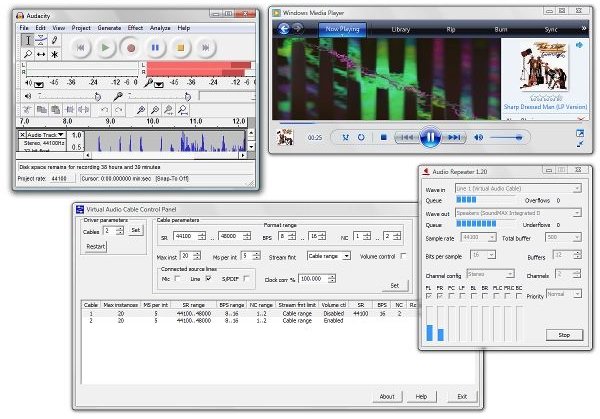Toggle the FC channel checkbox
Viewport: 600px width, 419px height.
pos(451,296)
